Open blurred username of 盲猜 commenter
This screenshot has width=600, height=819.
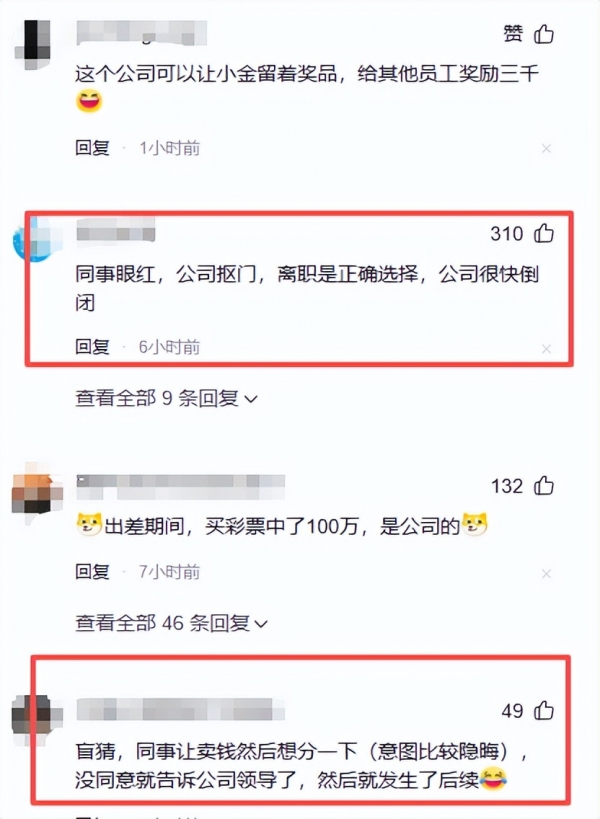tap(181, 710)
